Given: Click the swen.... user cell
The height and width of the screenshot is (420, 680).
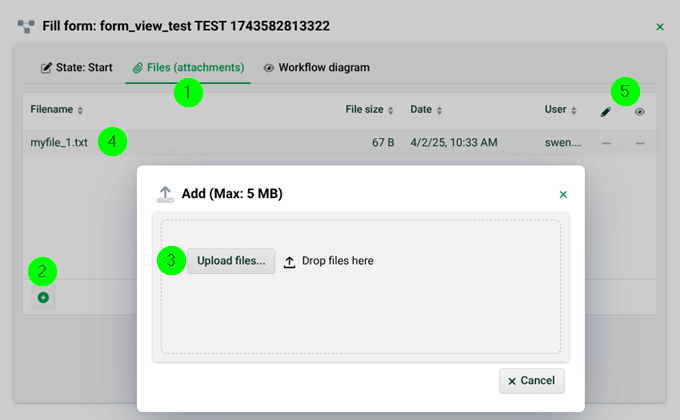Looking at the screenshot, I should [x=563, y=143].
